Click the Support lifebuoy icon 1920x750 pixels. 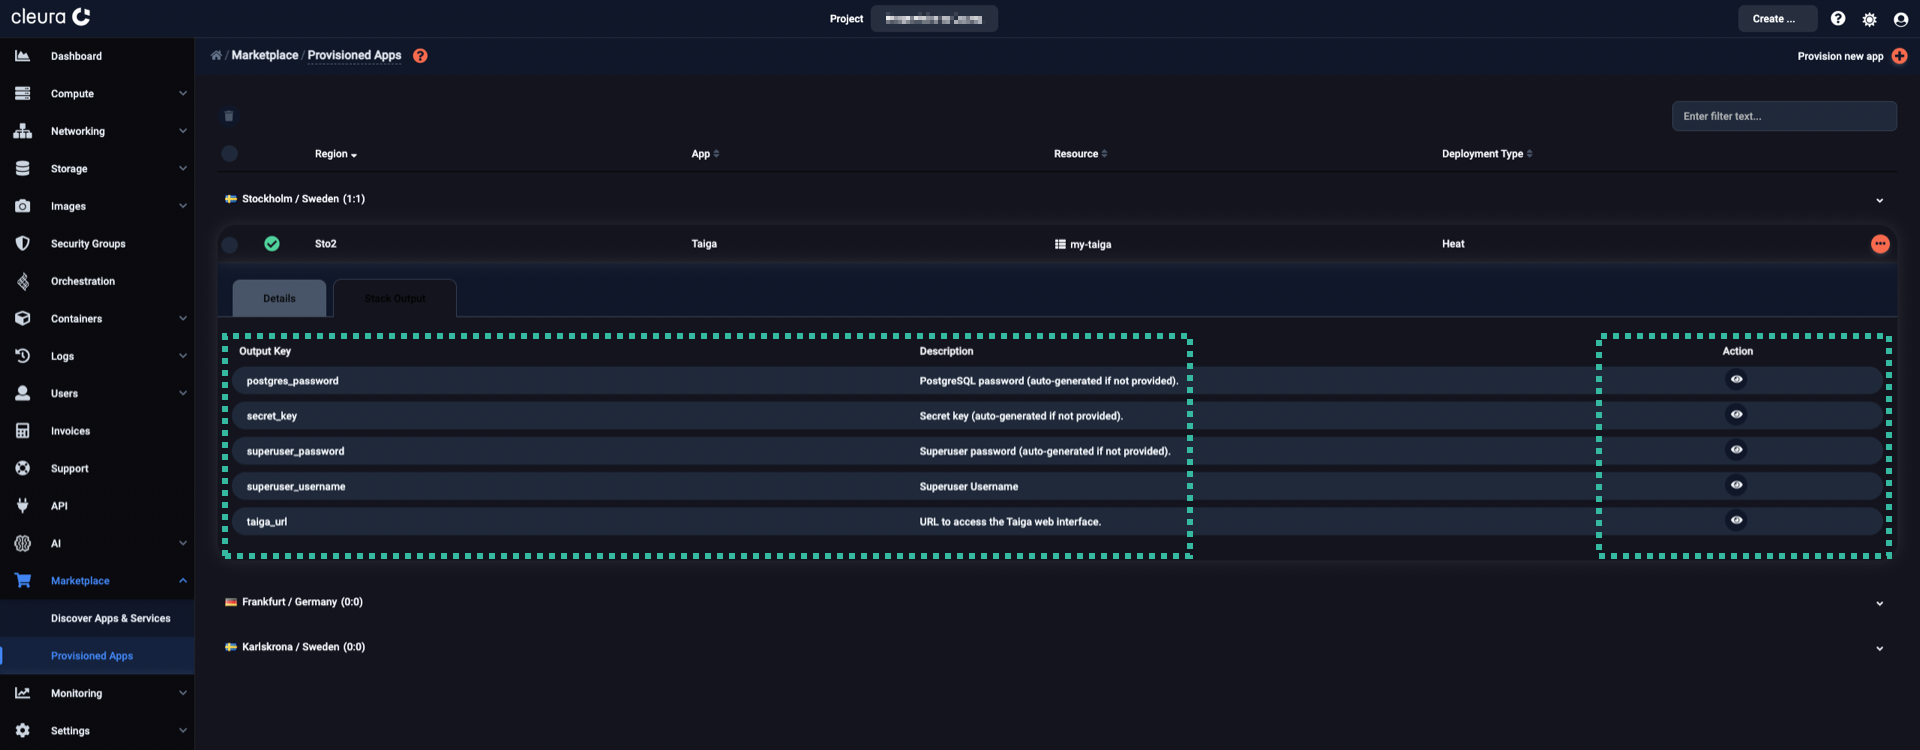tap(22, 468)
